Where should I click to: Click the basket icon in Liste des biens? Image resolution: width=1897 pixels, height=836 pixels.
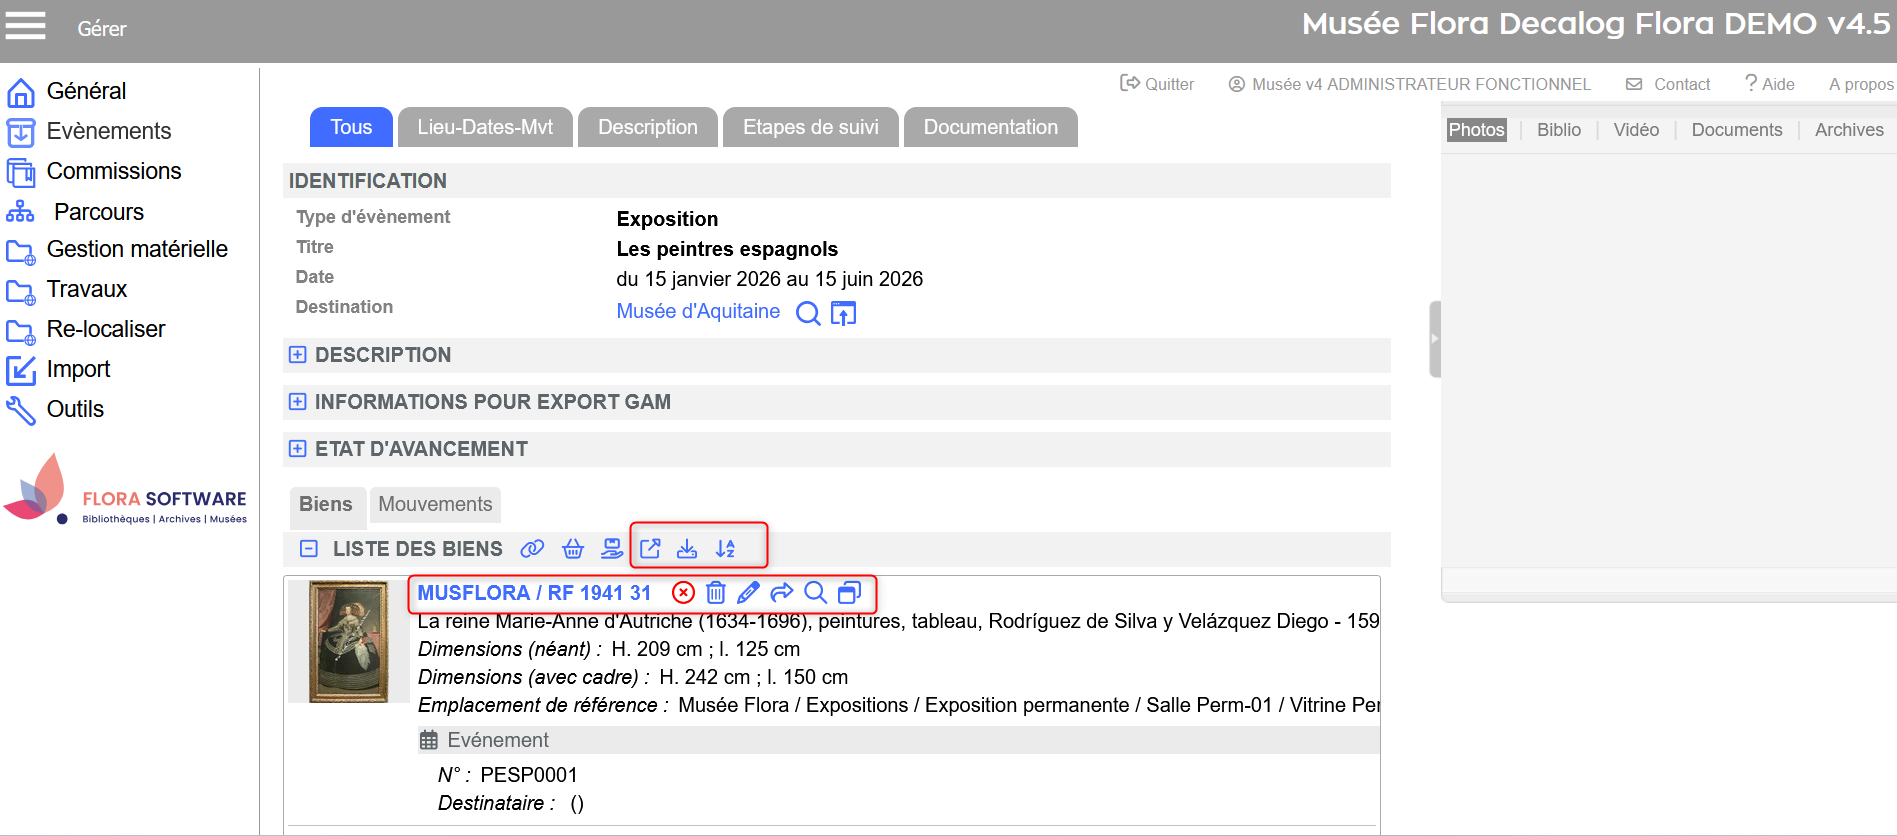point(573,549)
